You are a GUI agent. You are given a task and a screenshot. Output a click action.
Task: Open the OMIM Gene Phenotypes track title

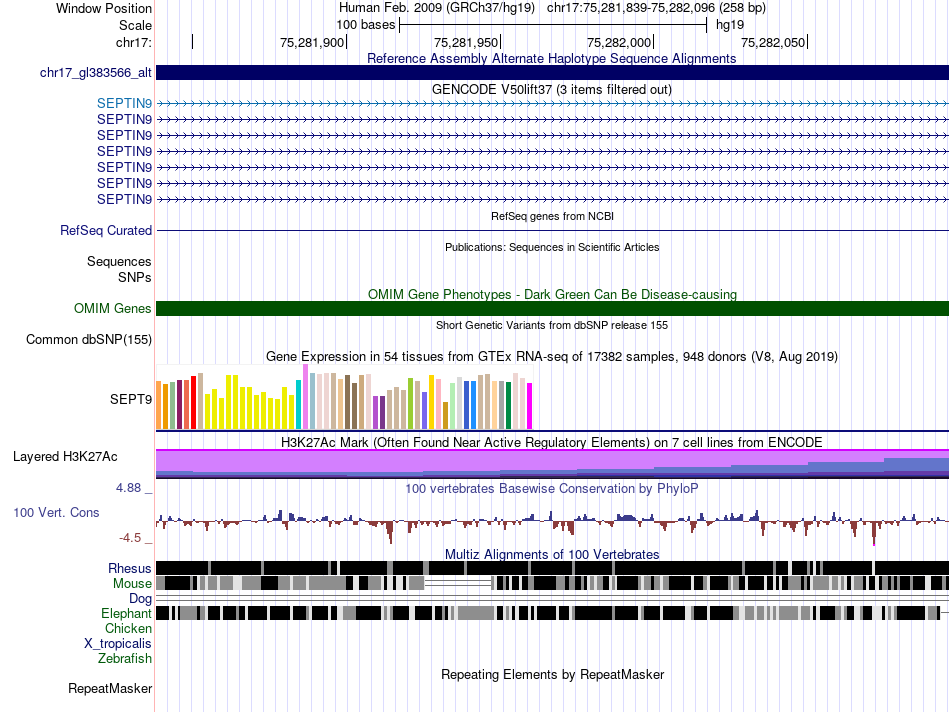[x=552, y=294]
